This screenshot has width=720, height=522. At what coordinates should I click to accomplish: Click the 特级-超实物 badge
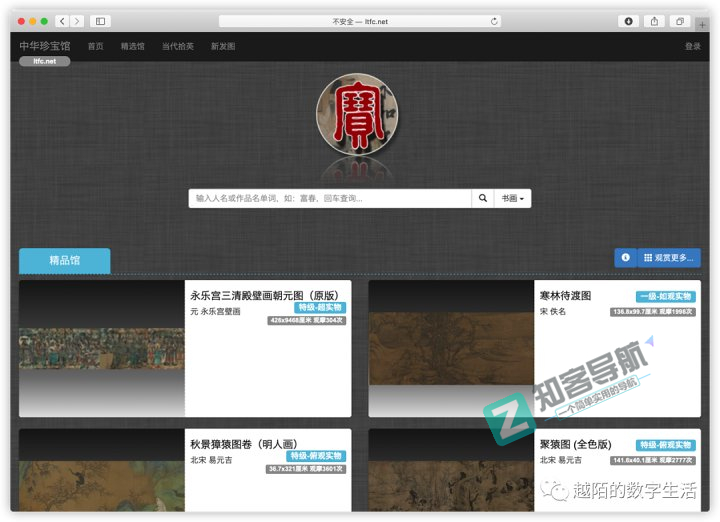(320, 308)
